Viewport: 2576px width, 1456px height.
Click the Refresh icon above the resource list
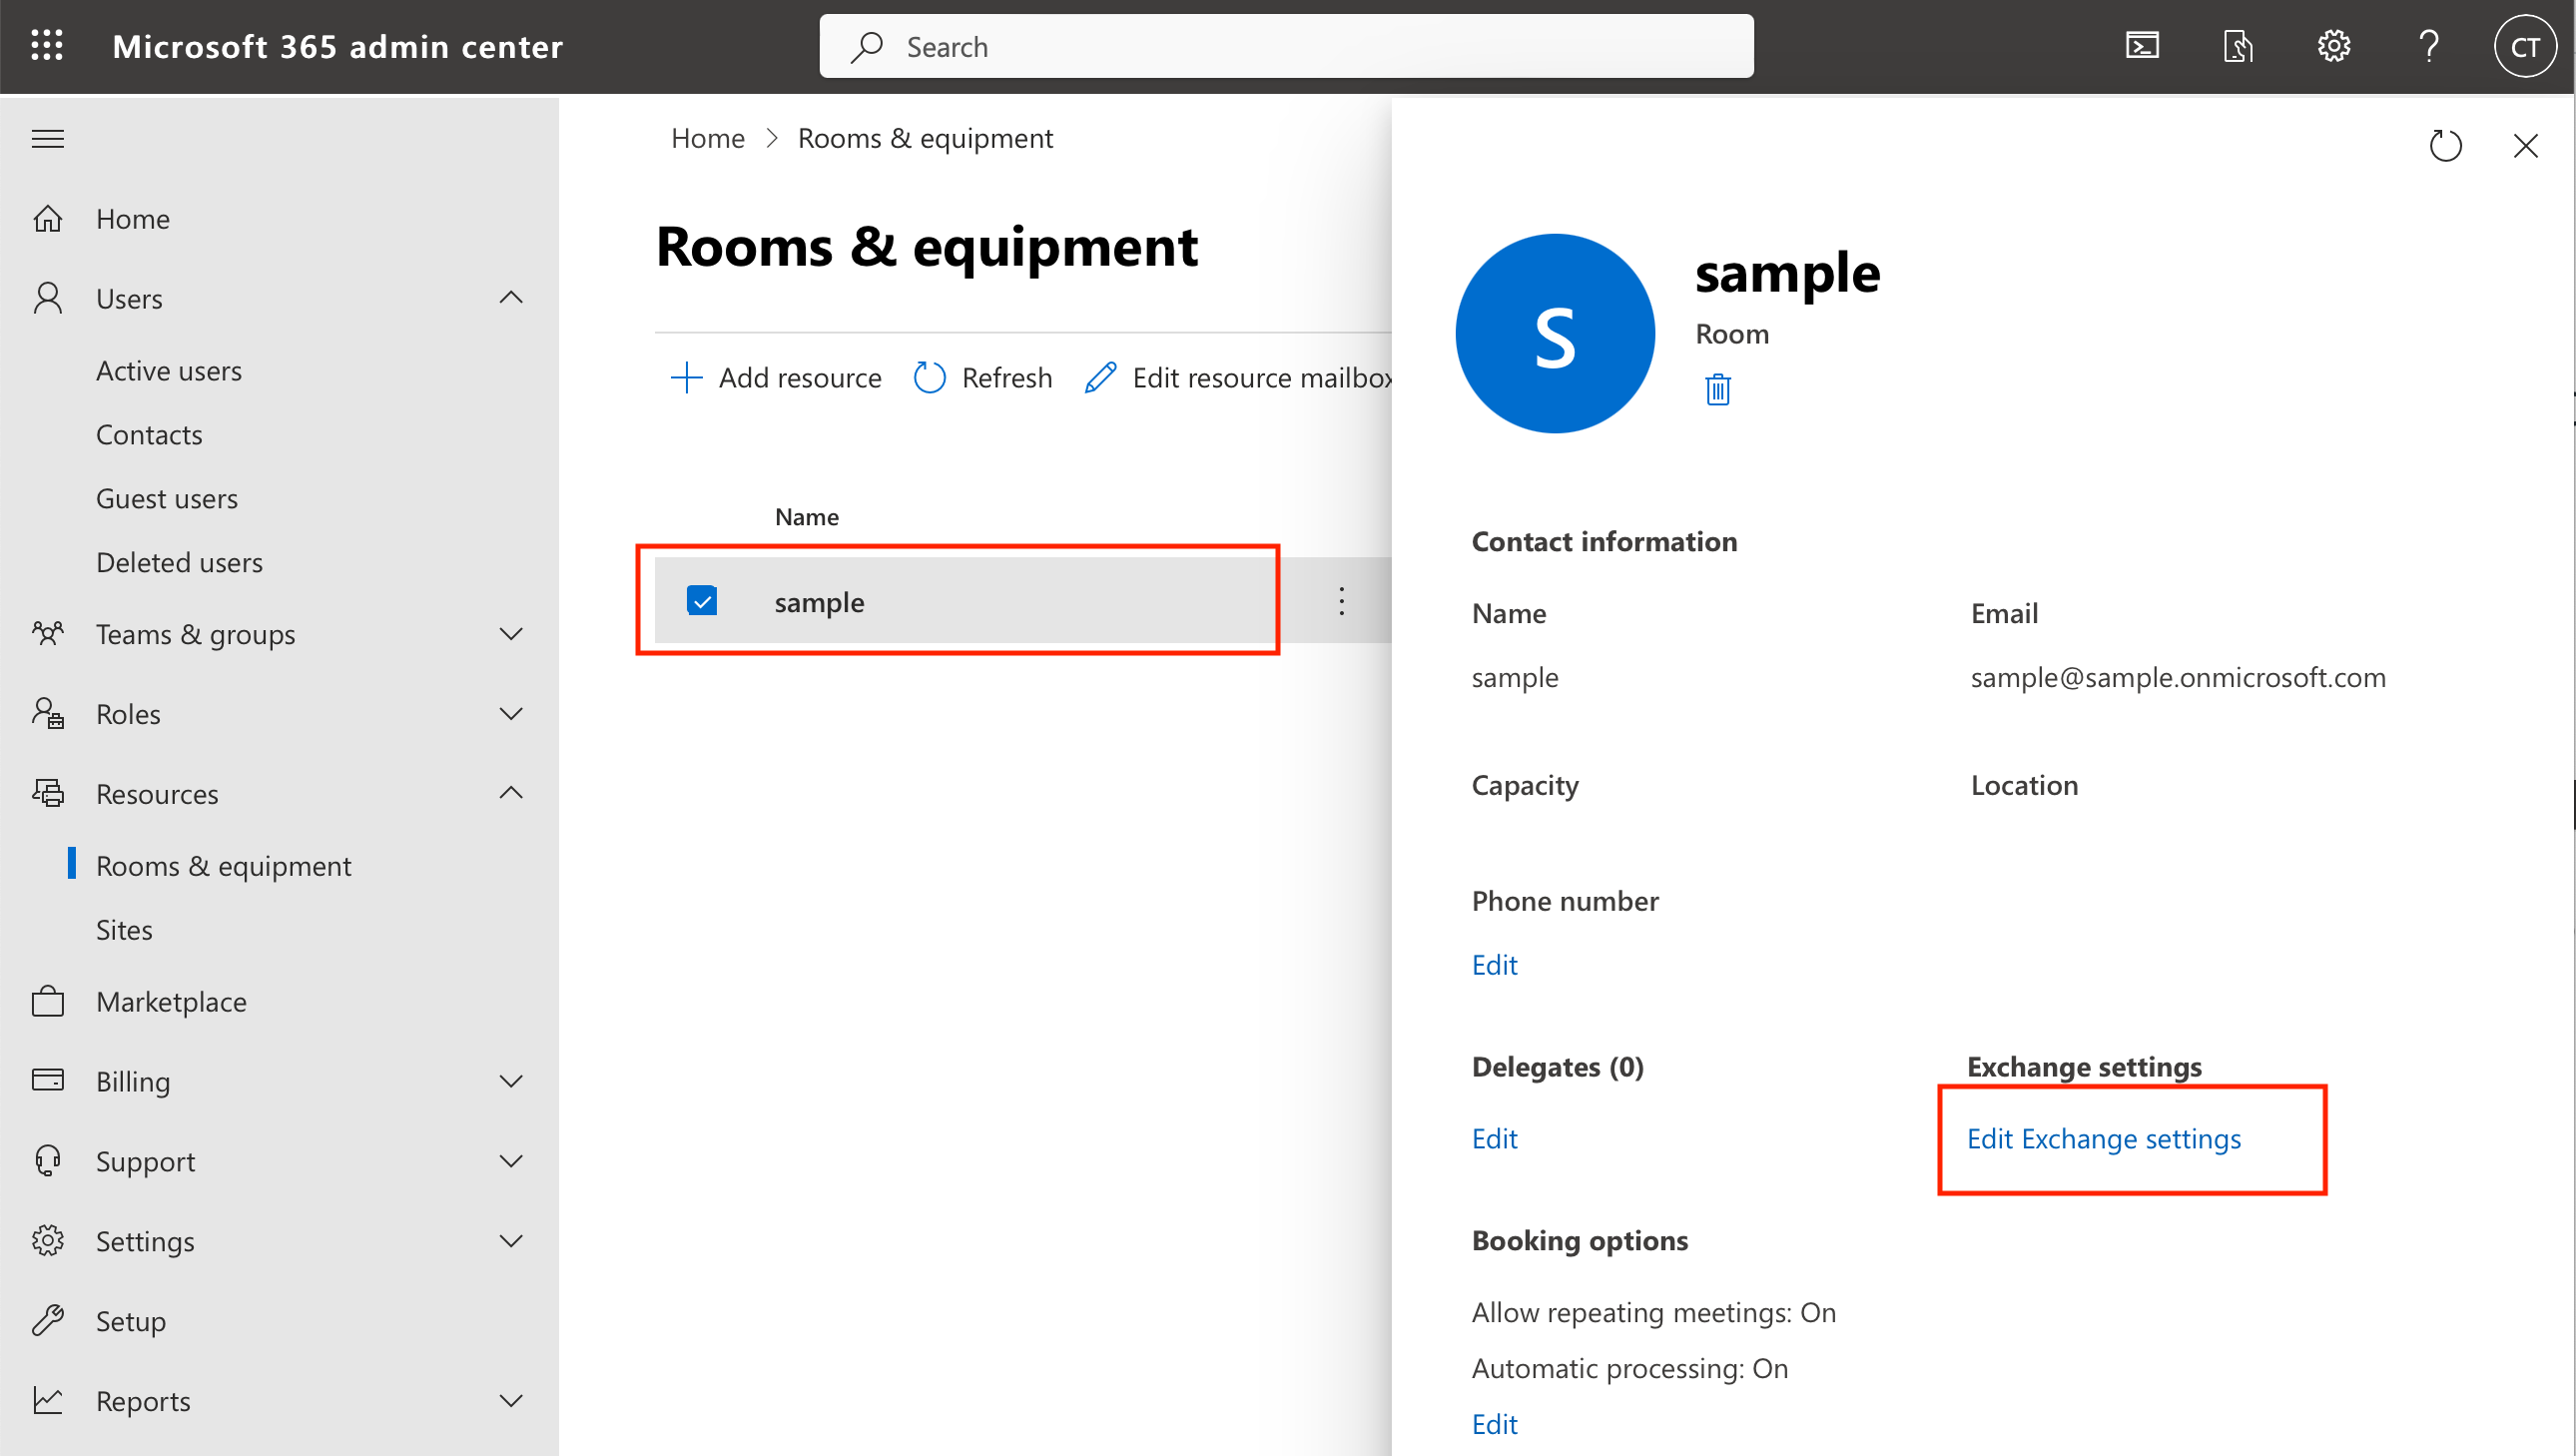[929, 377]
